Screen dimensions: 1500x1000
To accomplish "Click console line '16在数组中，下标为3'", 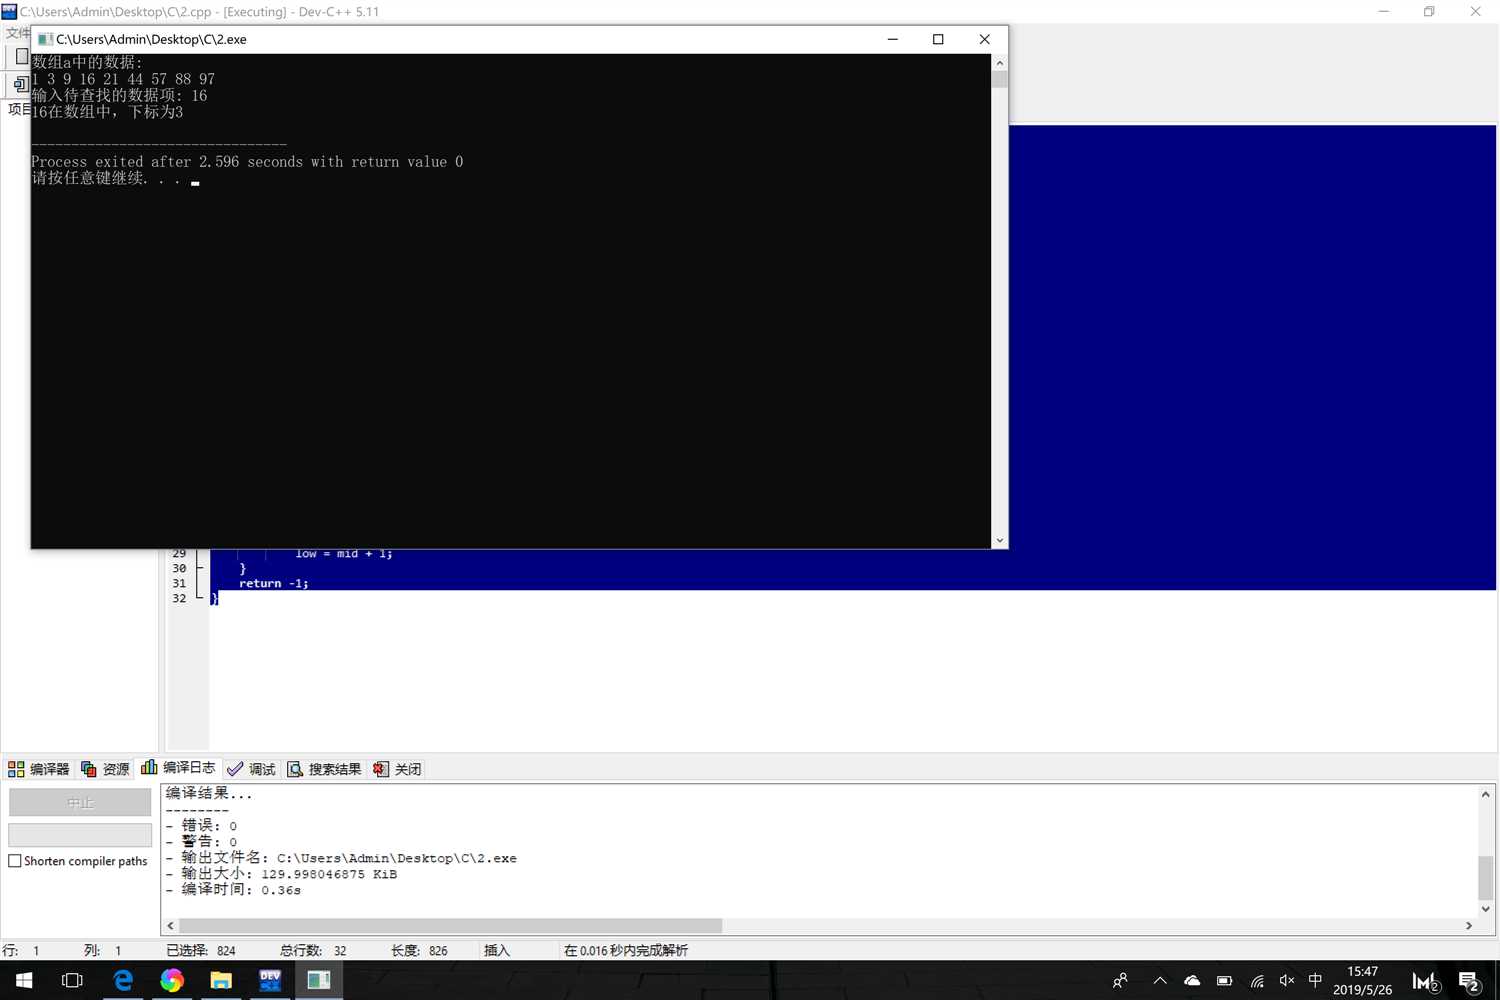I will (107, 112).
